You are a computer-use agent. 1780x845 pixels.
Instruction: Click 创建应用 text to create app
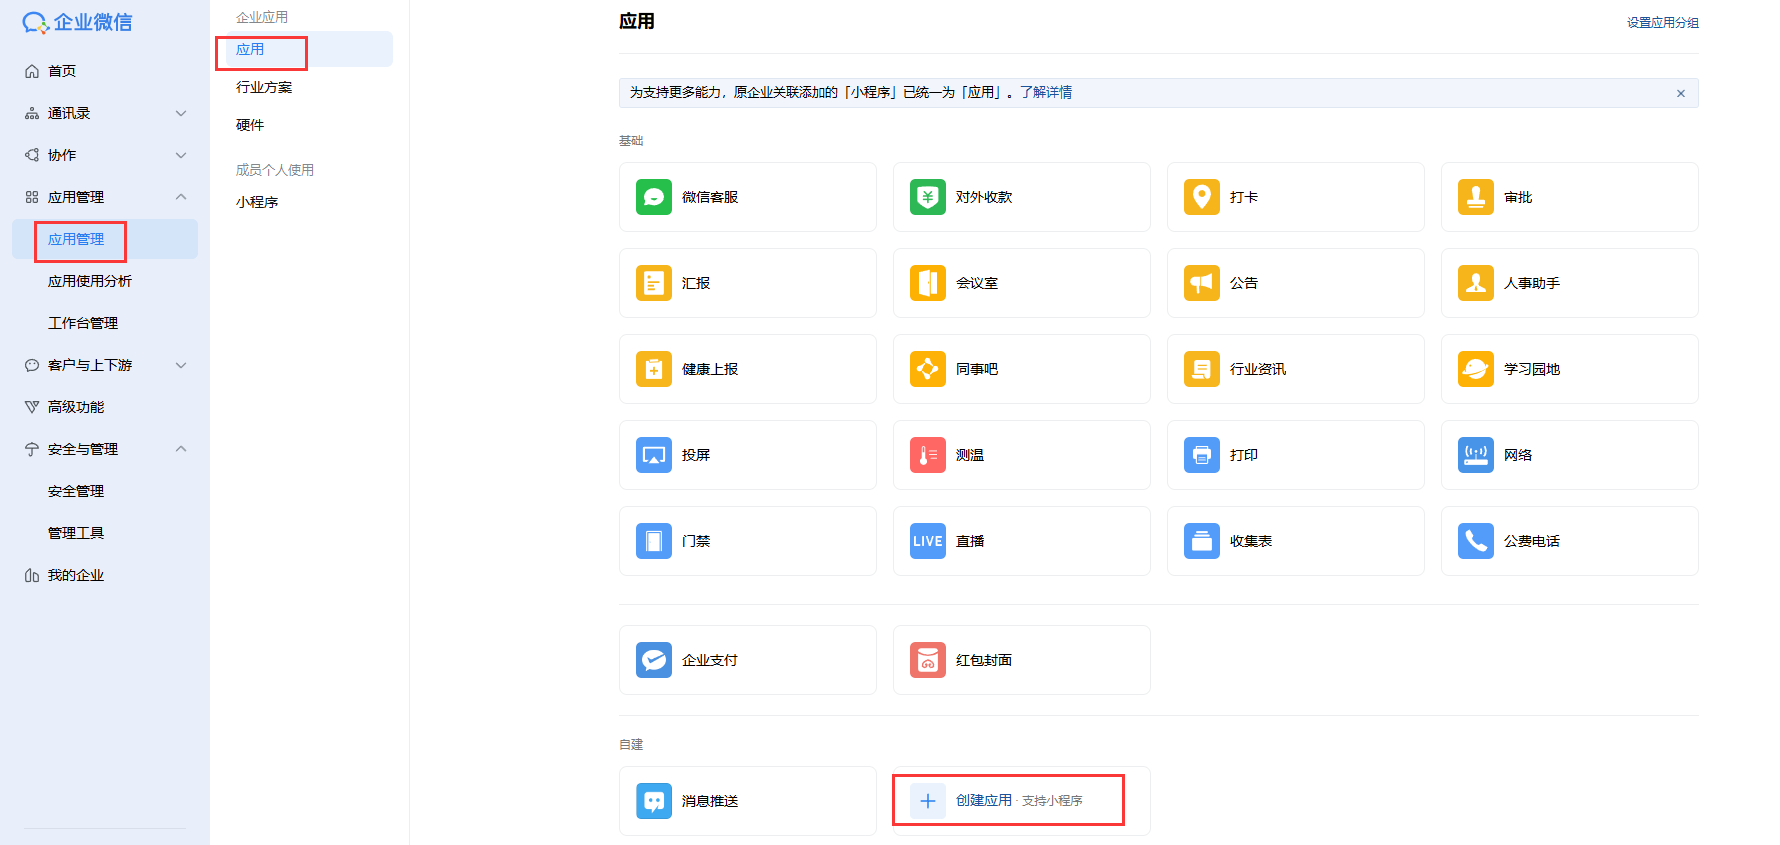click(x=984, y=800)
